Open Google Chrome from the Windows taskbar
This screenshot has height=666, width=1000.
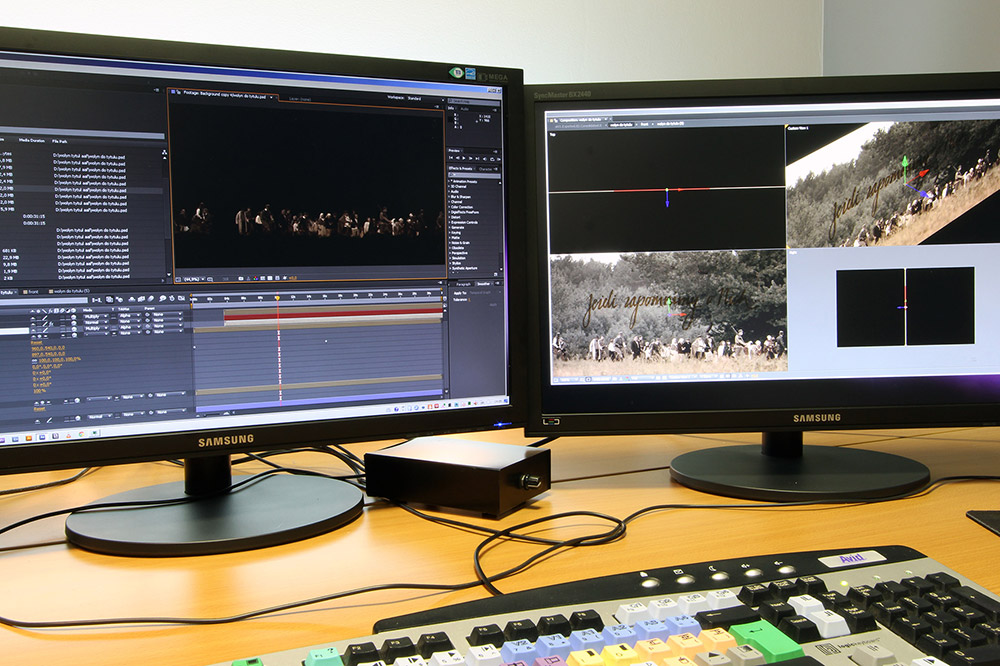[82, 434]
